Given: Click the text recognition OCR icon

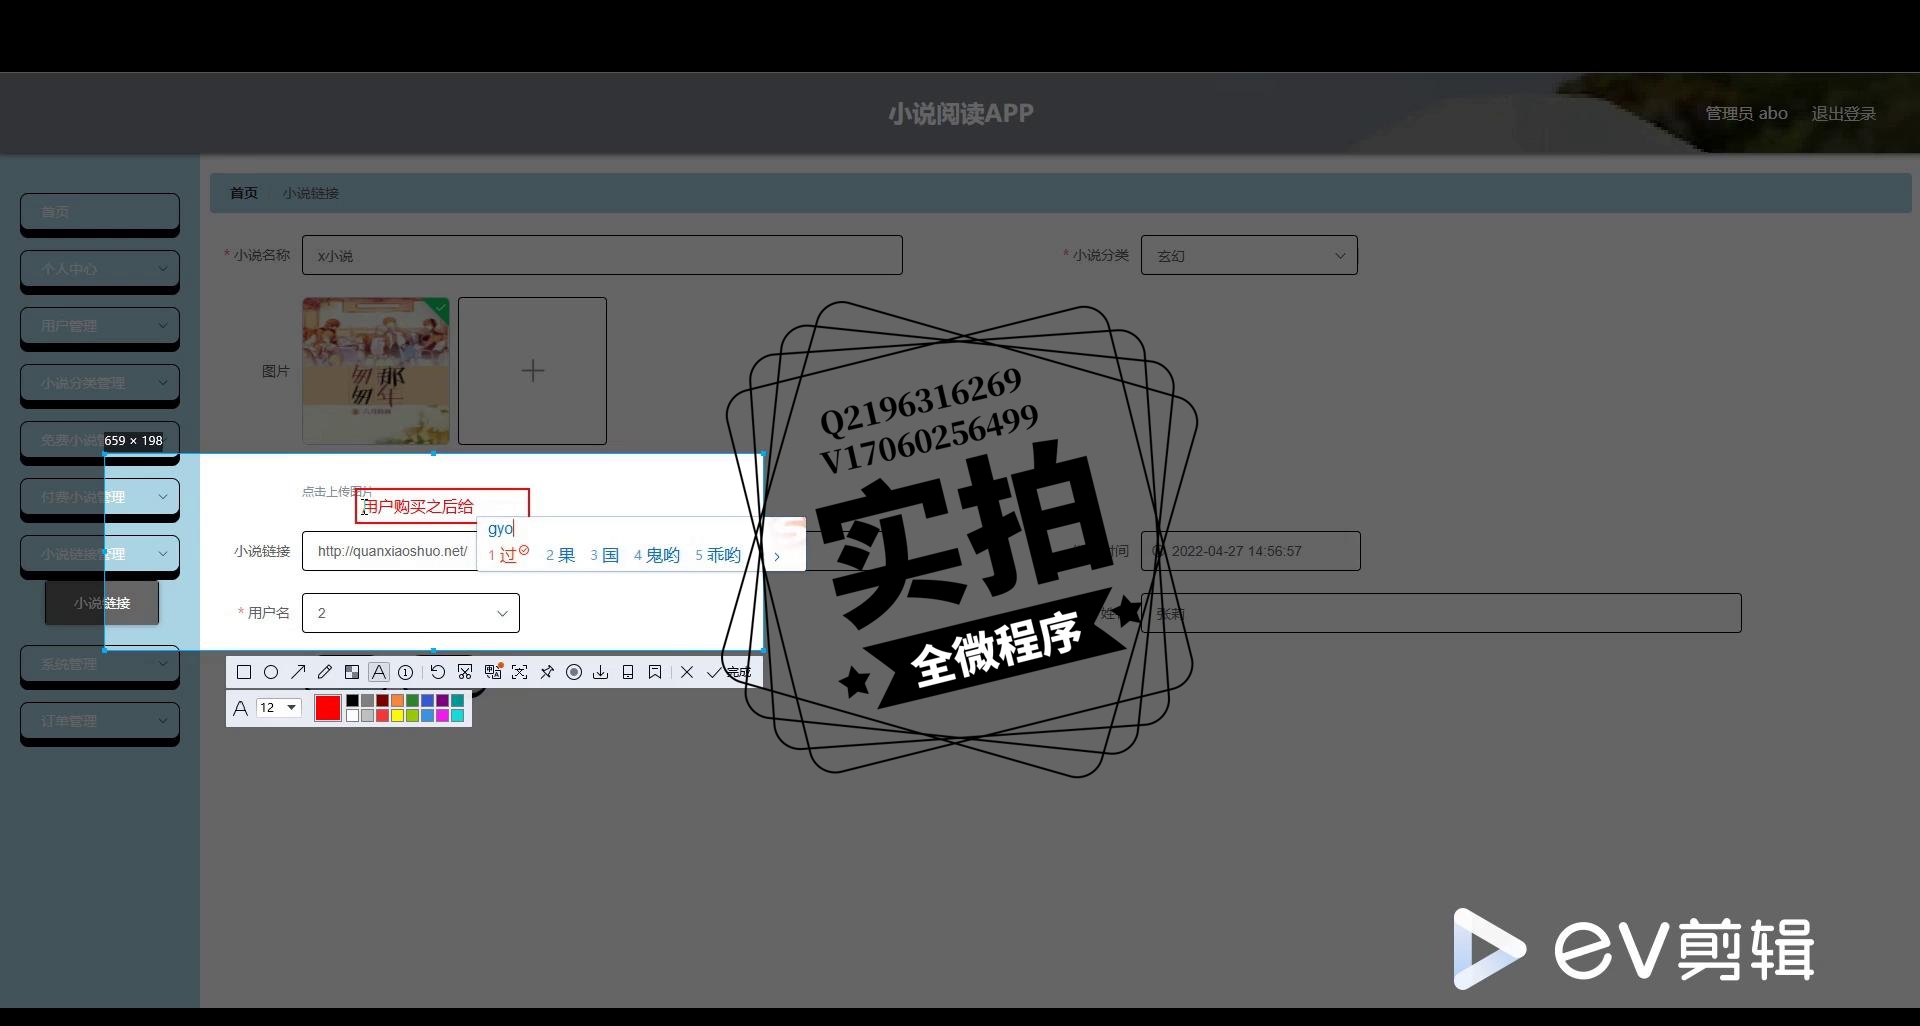Looking at the screenshot, I should 519,672.
